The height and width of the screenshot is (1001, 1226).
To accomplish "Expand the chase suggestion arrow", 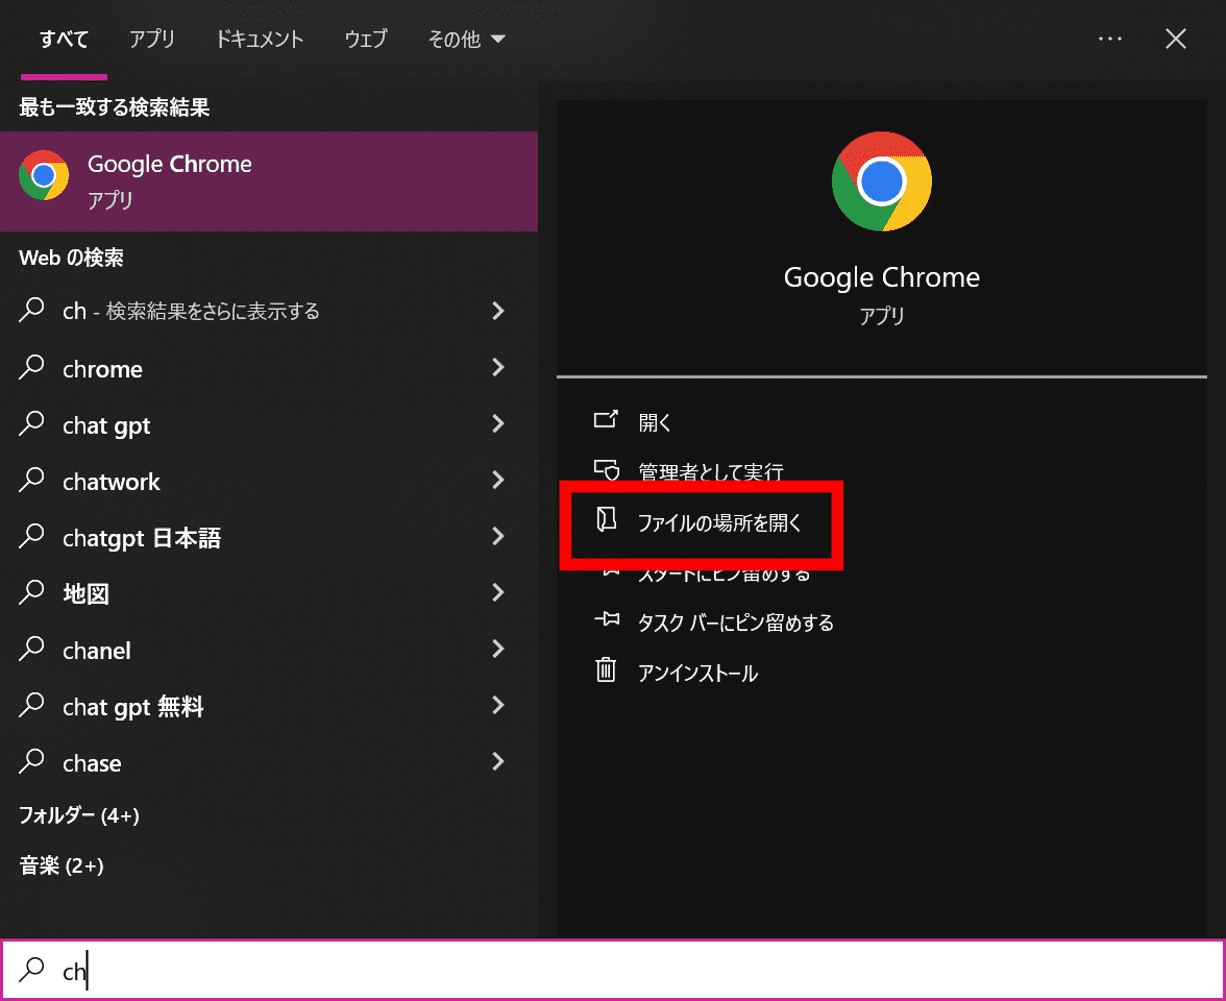I will coord(498,763).
